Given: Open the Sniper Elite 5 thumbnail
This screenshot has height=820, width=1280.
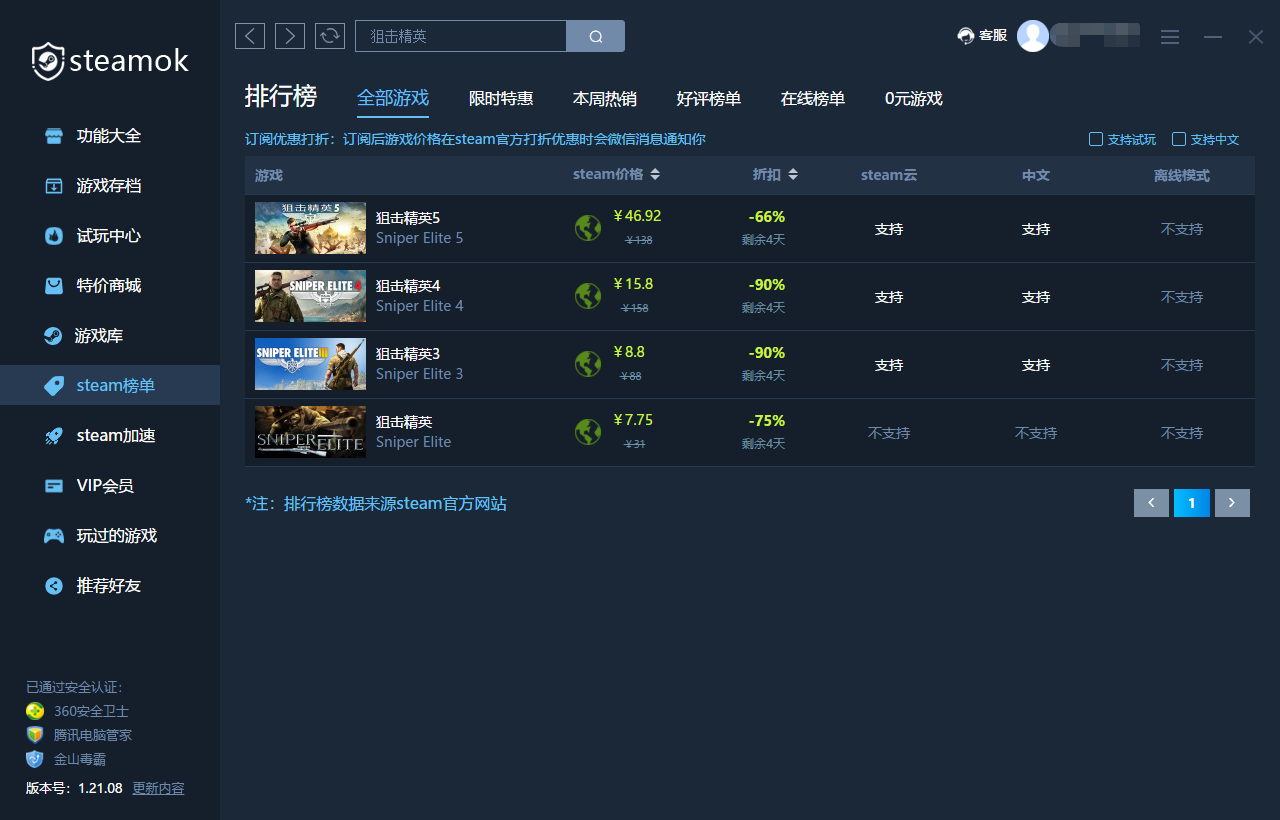Looking at the screenshot, I should click(310, 228).
